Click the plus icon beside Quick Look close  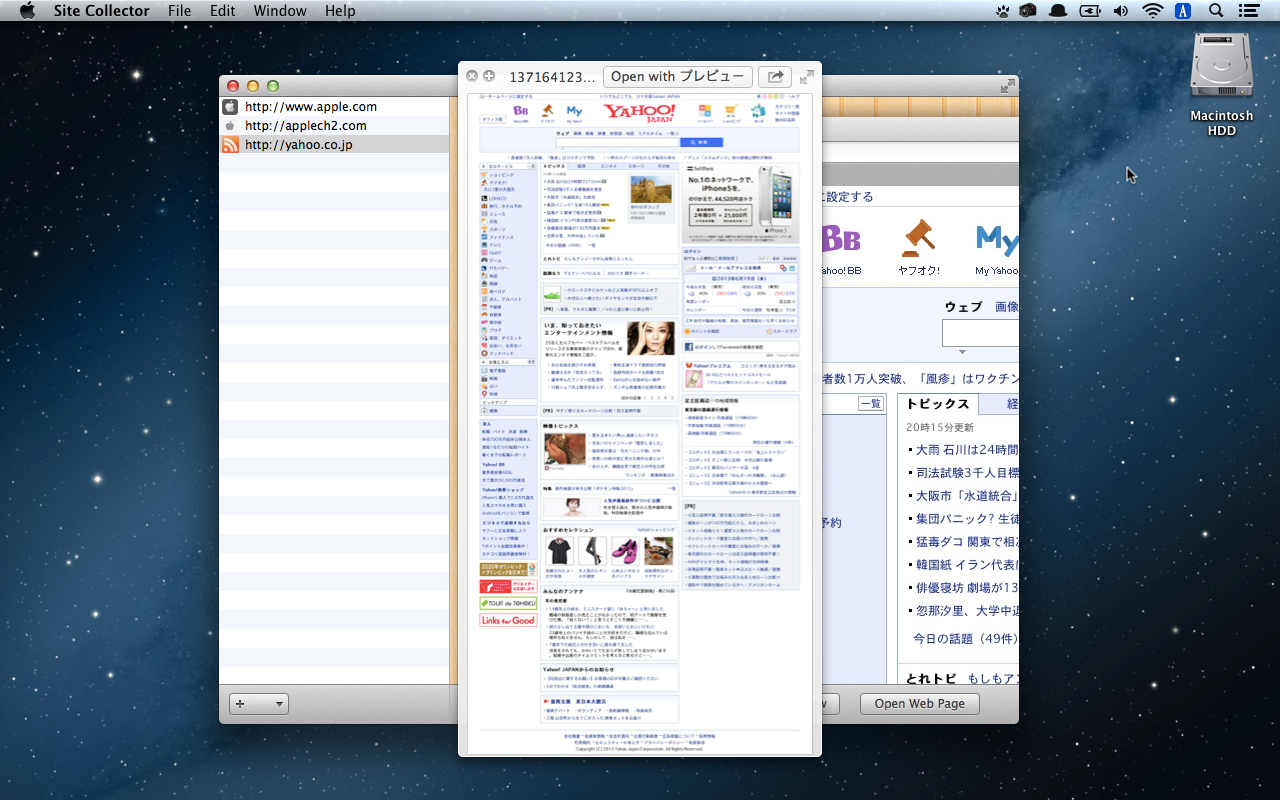[x=489, y=76]
